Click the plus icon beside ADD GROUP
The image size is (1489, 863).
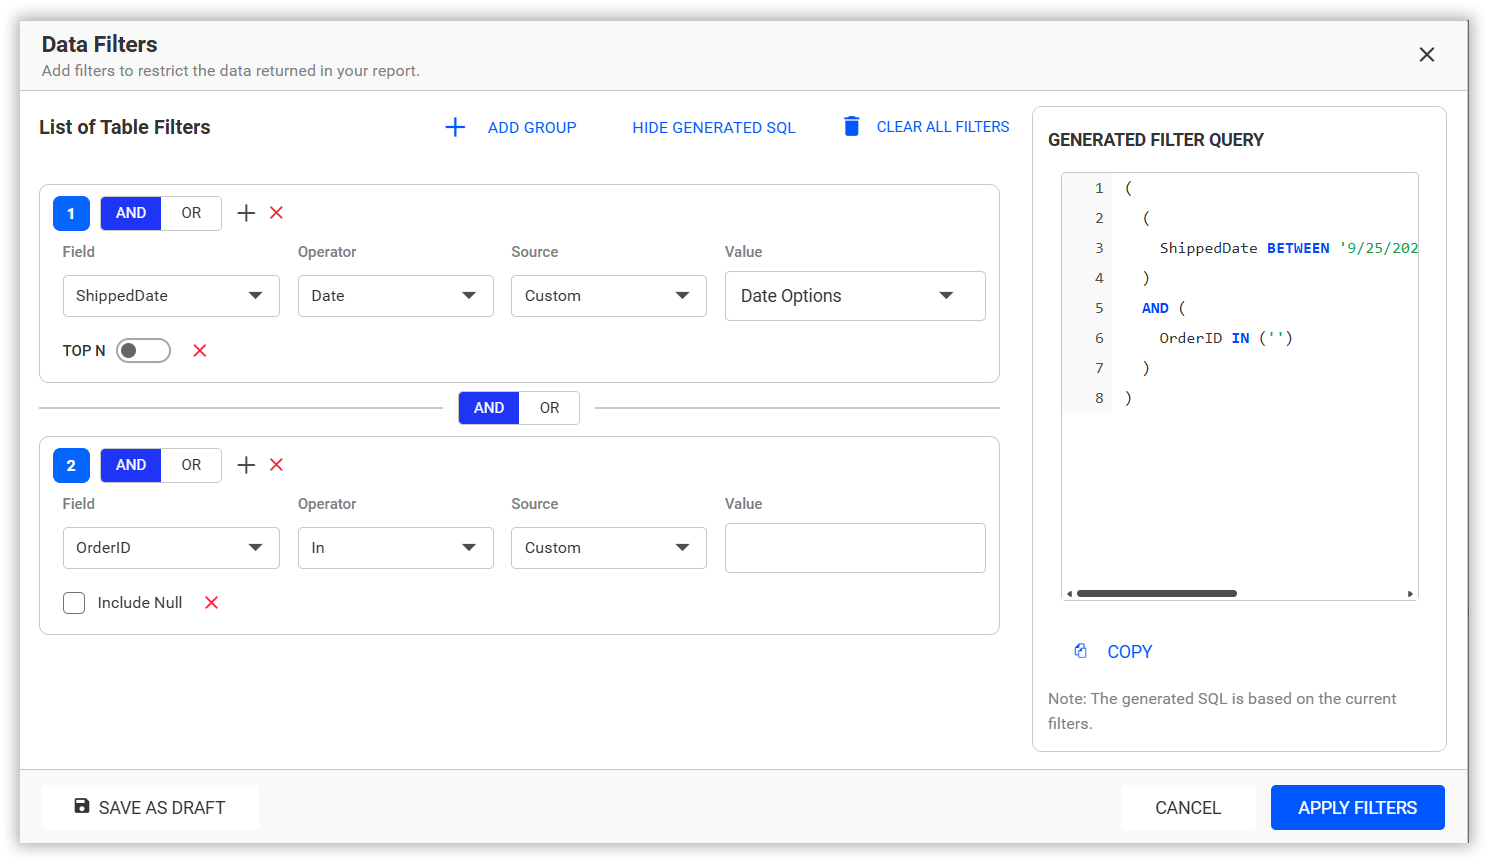(x=455, y=127)
